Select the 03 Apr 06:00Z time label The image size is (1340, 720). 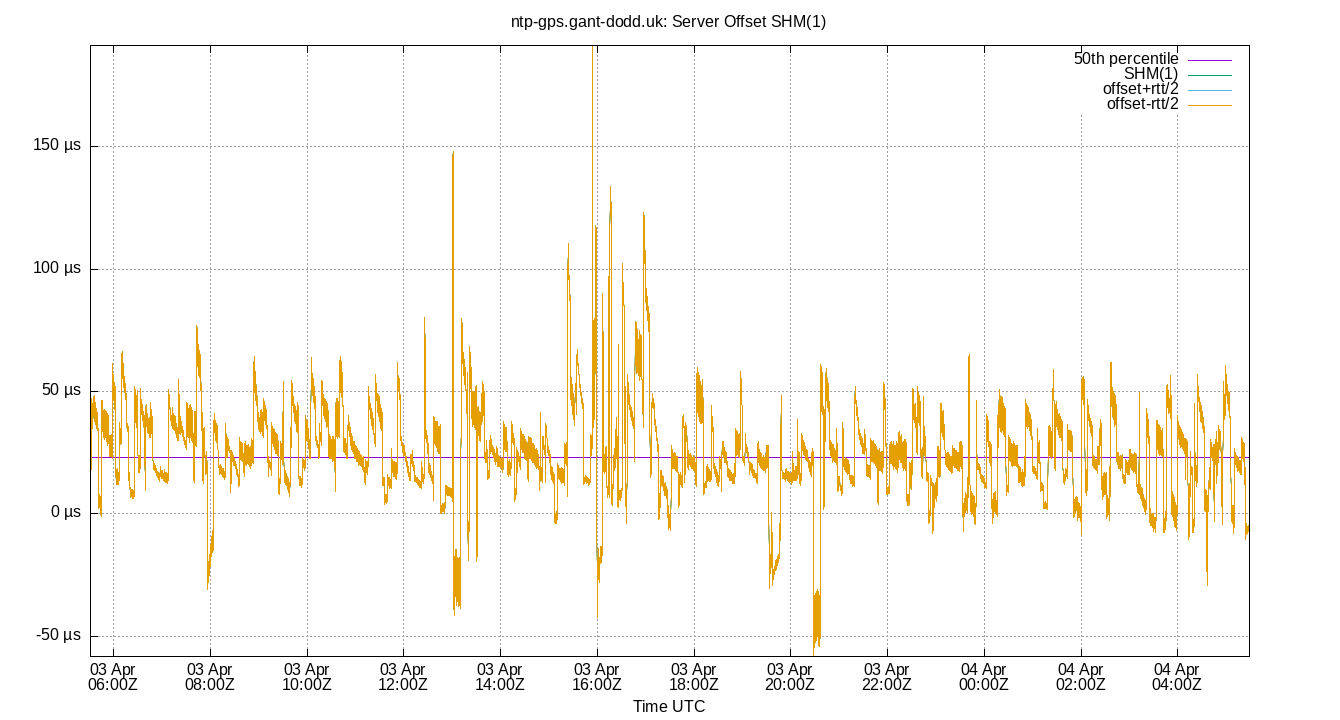(112, 676)
